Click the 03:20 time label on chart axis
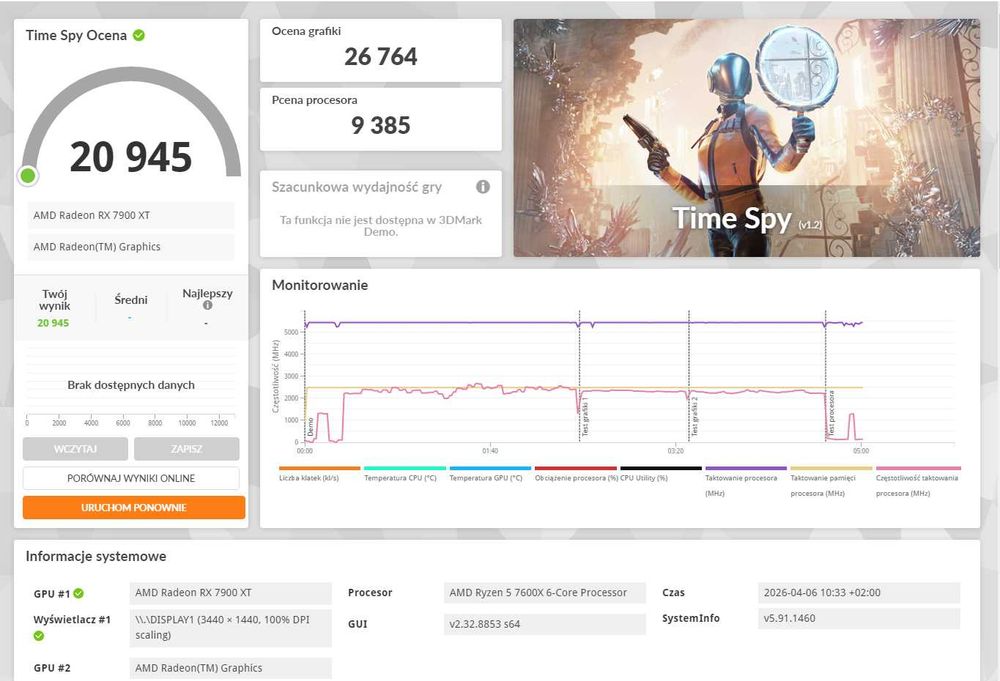This screenshot has width=1000, height=681. 675,451
